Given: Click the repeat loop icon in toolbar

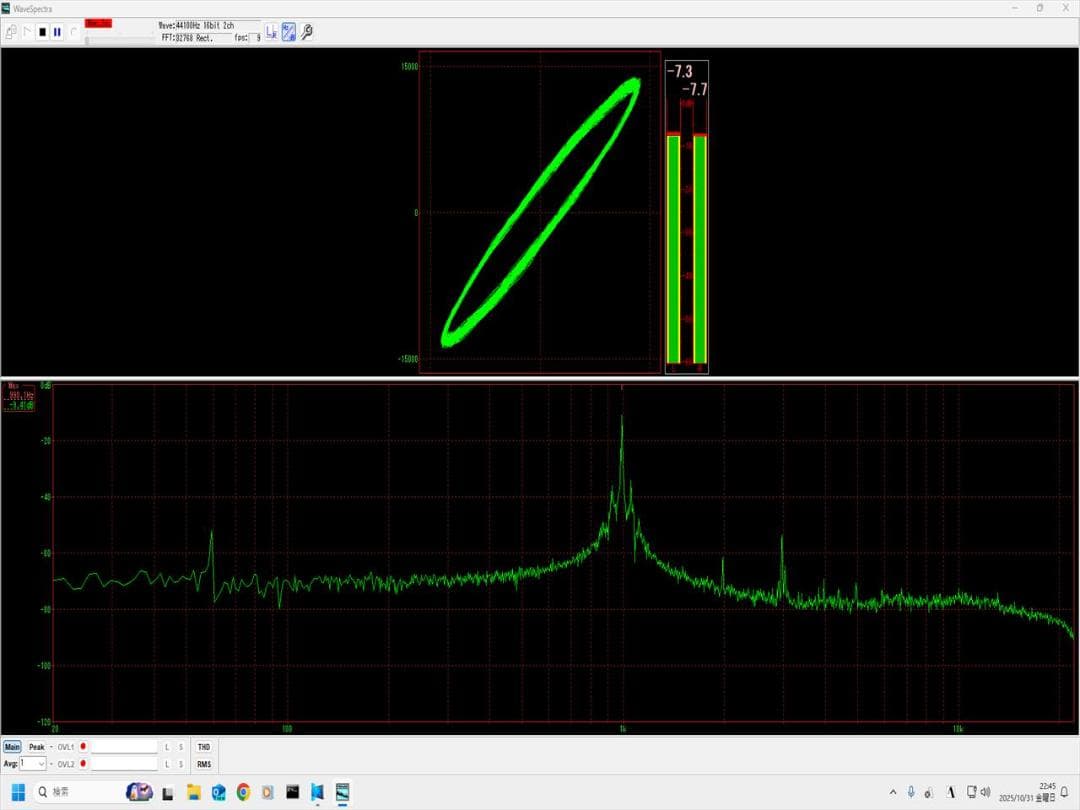Looking at the screenshot, I should point(73,32).
